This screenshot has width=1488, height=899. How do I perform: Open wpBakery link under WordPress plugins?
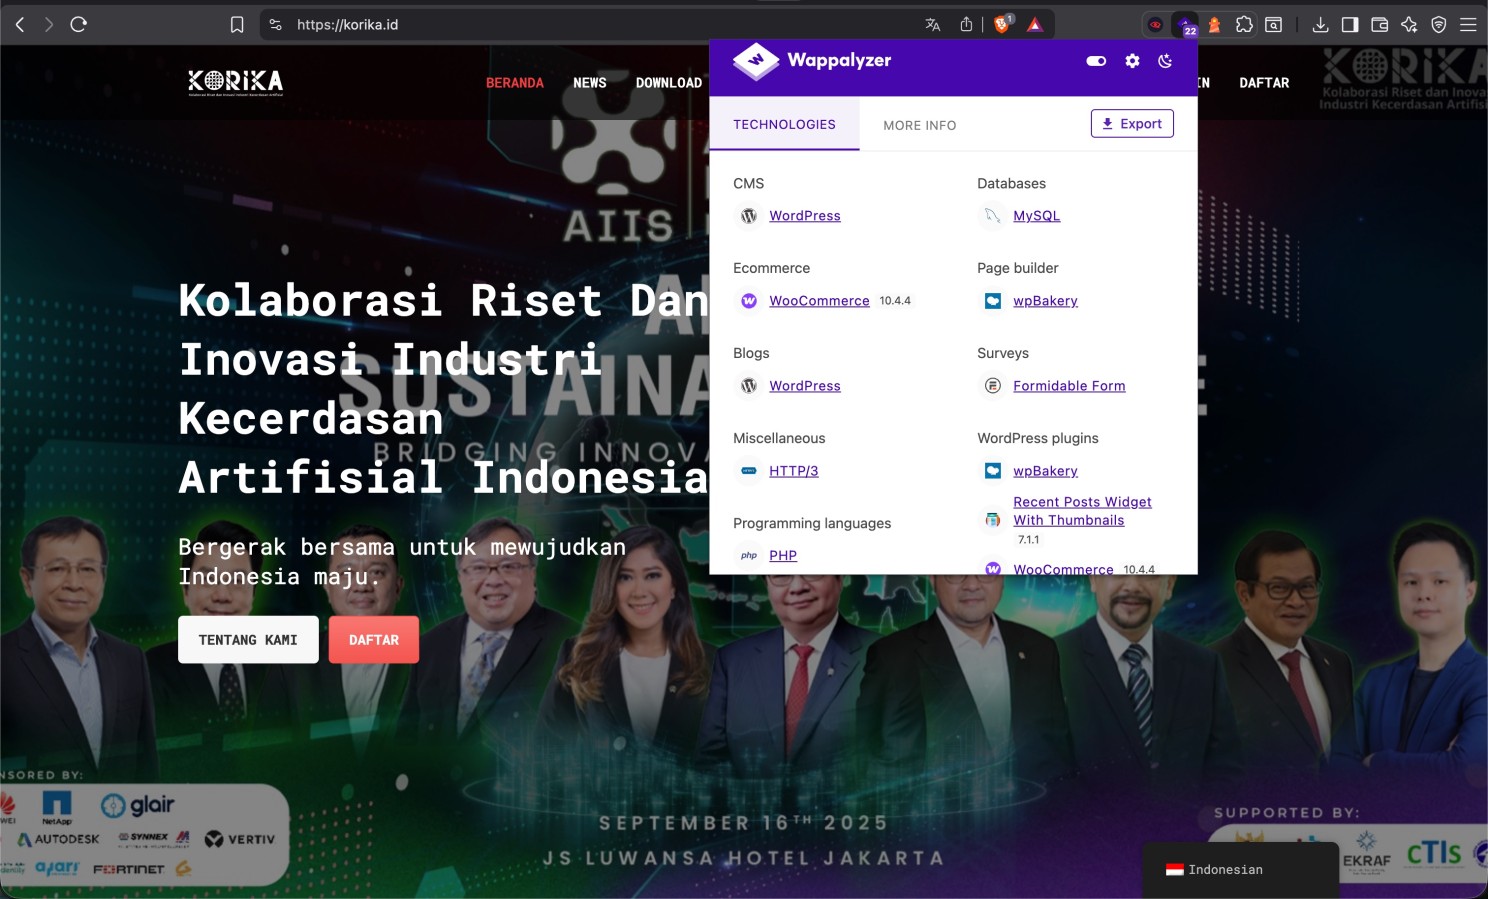1045,471
